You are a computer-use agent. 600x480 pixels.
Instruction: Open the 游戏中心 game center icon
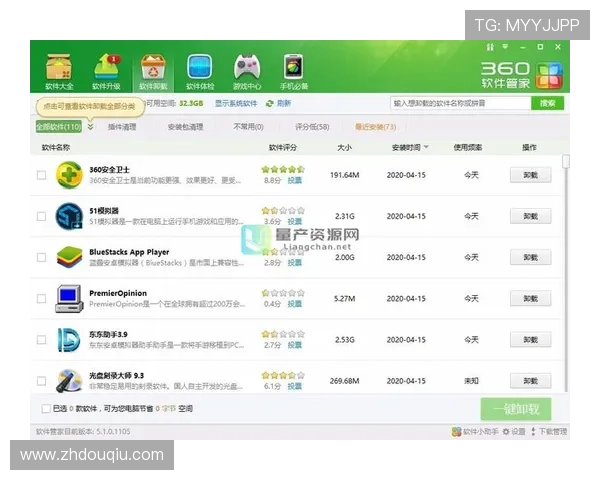coord(247,72)
